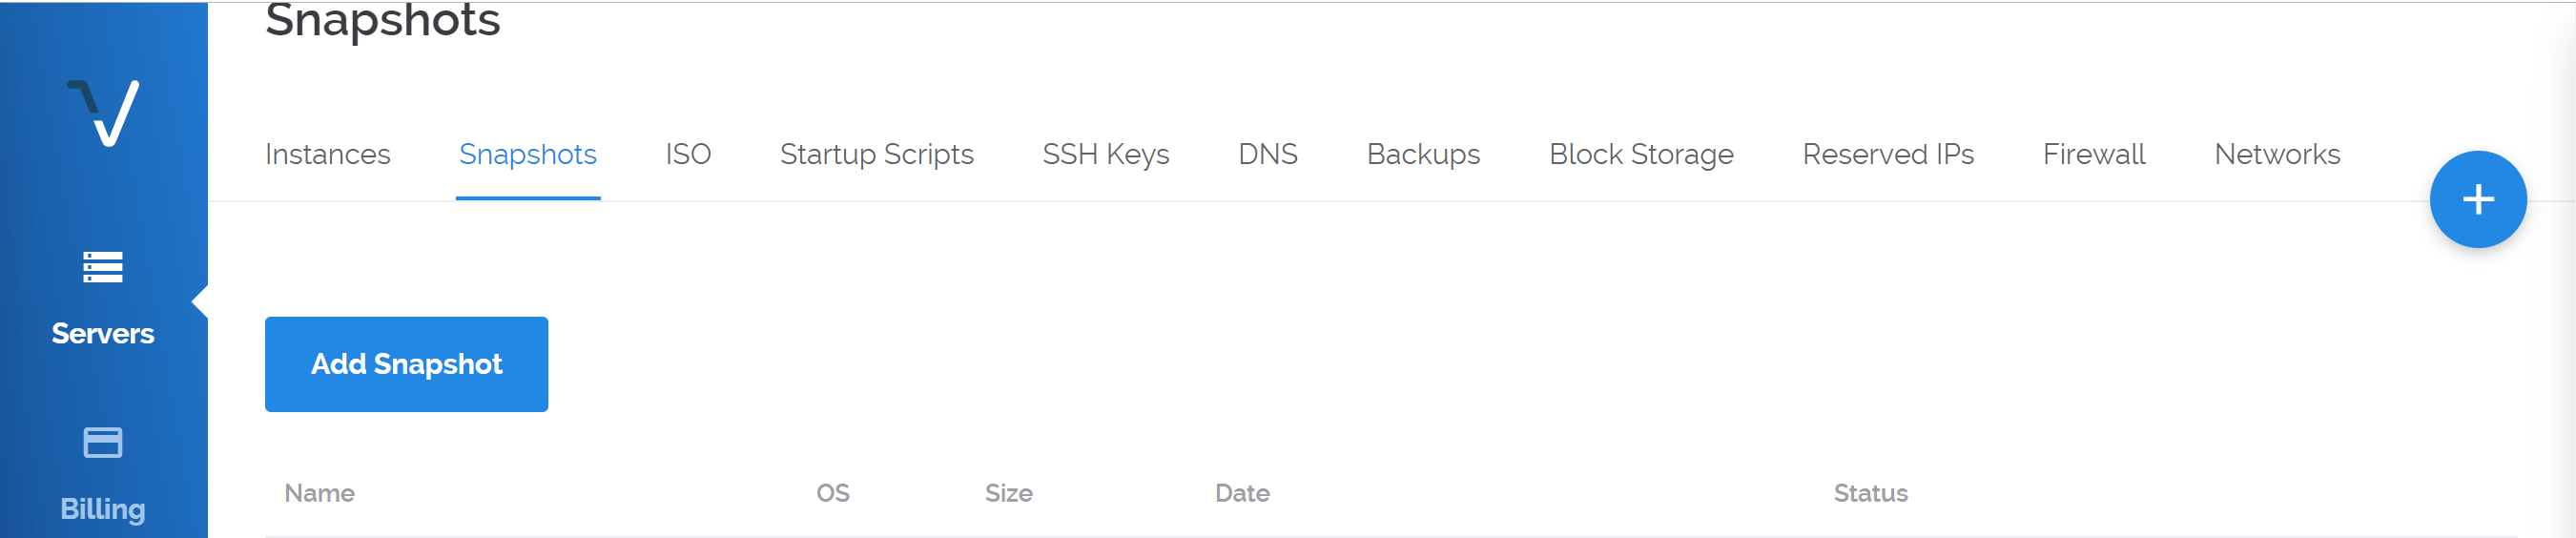
Task: Sort snapshots by Name column
Action: (x=319, y=493)
